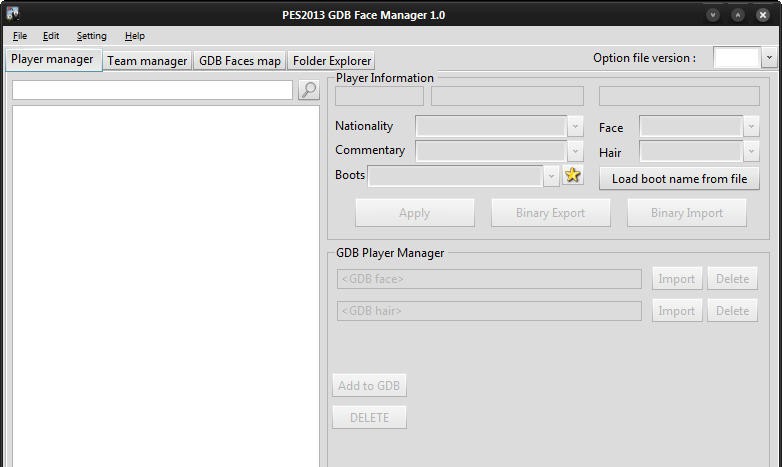782x467 pixels.
Task: Open the Face dropdown
Action: (x=751, y=126)
